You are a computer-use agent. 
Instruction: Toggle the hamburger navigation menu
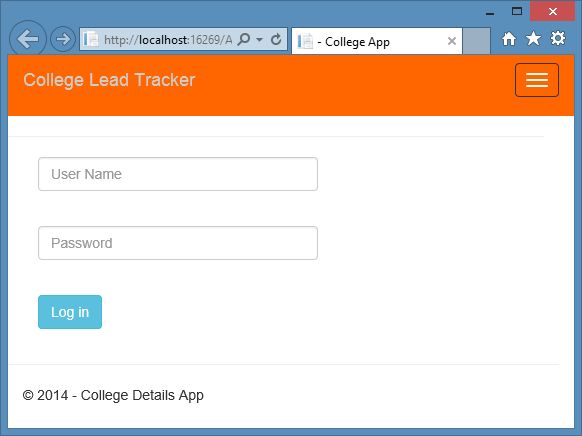click(537, 80)
